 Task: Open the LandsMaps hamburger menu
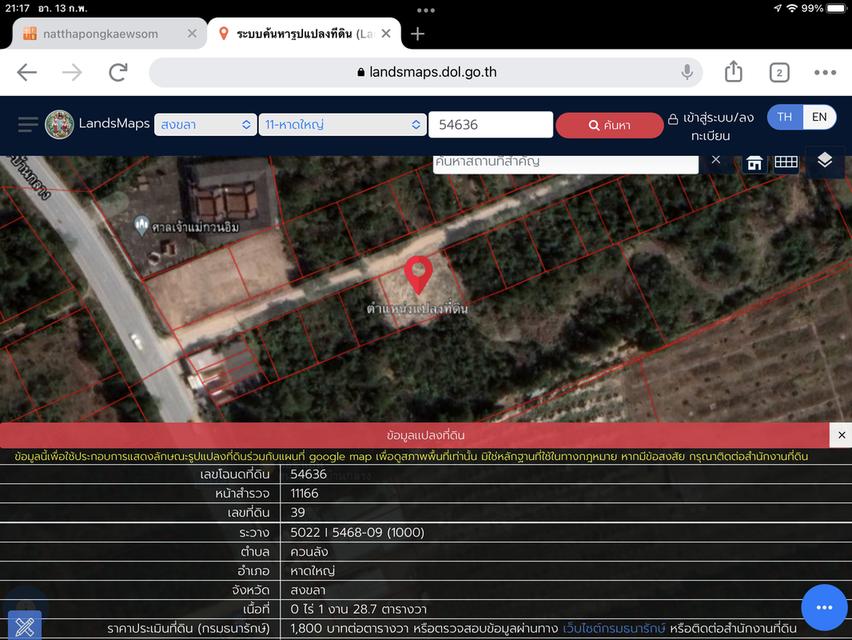click(x=27, y=124)
